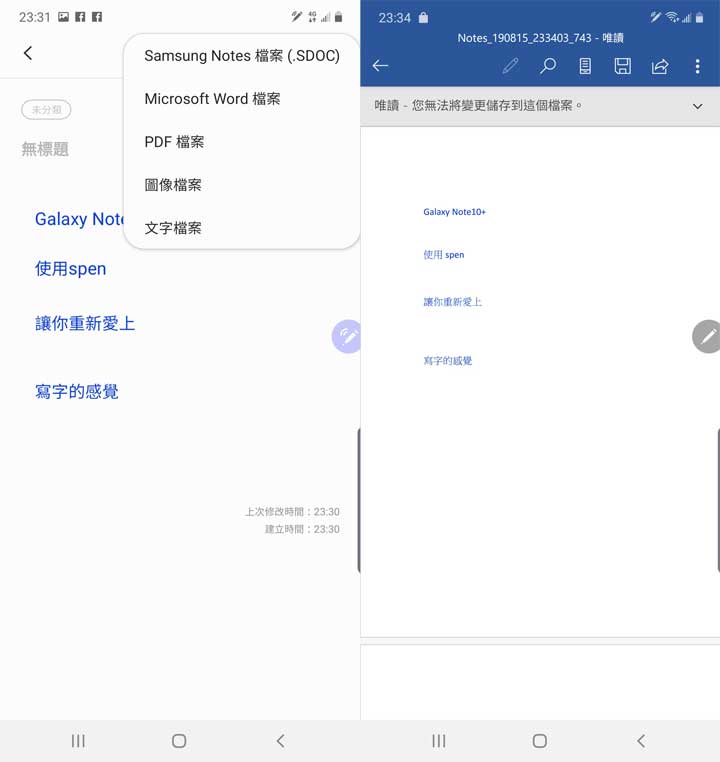Screen dimensions: 720x762
Task: Tap system back button on left phone
Action: (x=280, y=741)
